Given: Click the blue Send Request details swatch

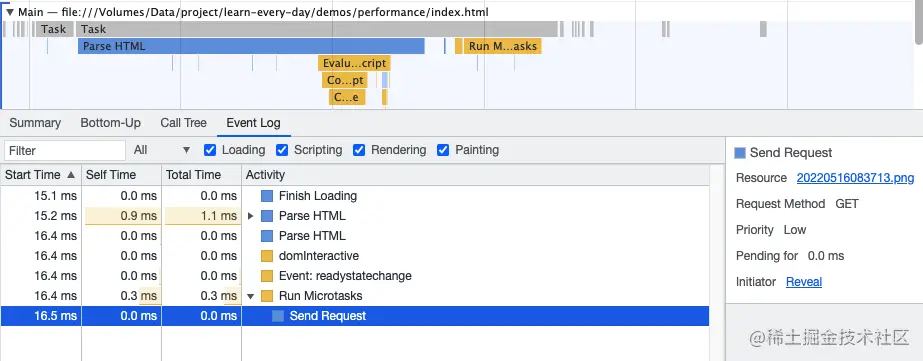Looking at the screenshot, I should (740, 153).
